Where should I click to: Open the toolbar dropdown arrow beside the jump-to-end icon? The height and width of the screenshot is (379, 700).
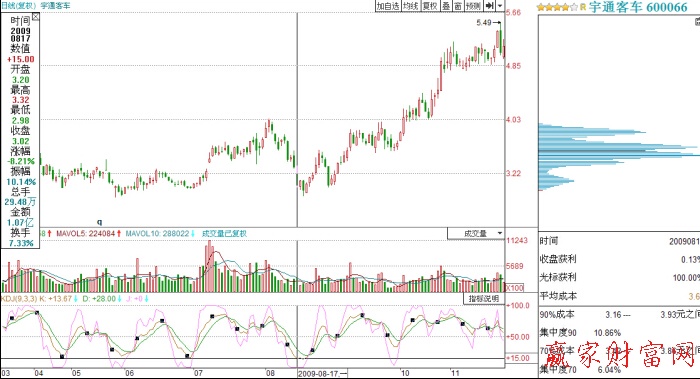[x=500, y=6]
